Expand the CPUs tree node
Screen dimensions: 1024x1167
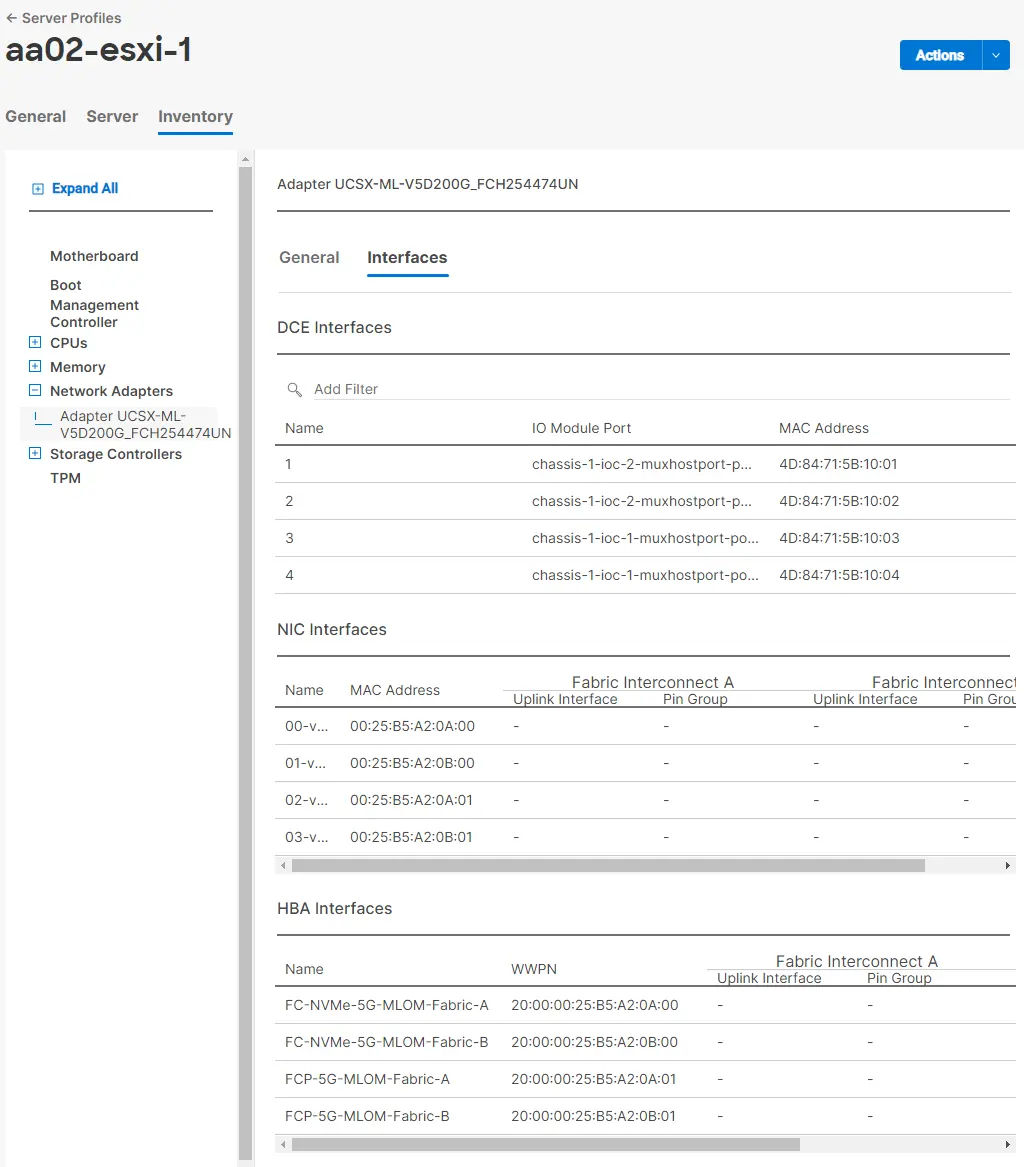35,342
